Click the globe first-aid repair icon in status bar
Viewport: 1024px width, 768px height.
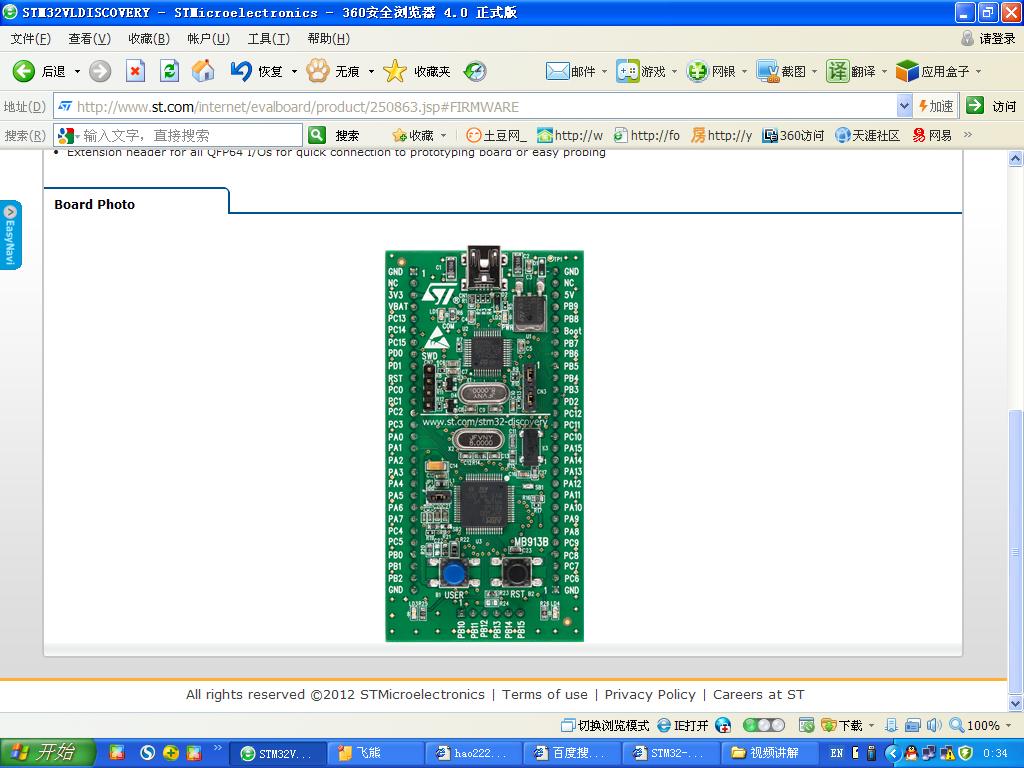723,726
